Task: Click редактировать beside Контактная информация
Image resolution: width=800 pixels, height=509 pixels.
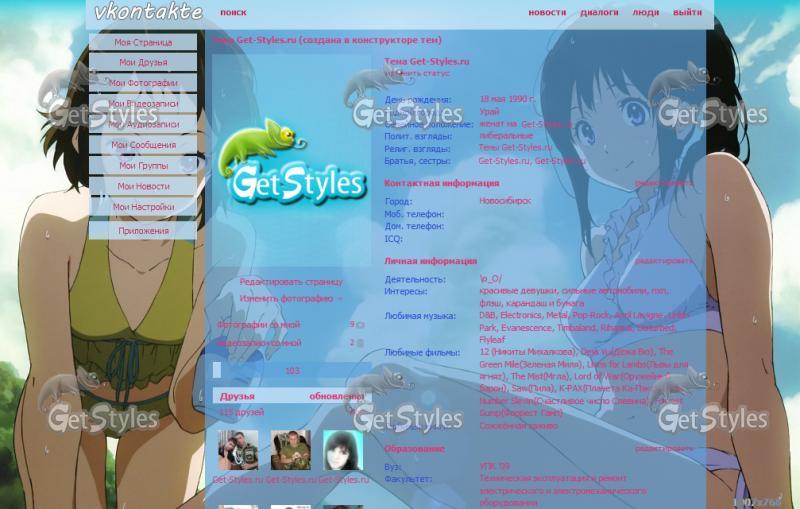Action: click(x=664, y=183)
